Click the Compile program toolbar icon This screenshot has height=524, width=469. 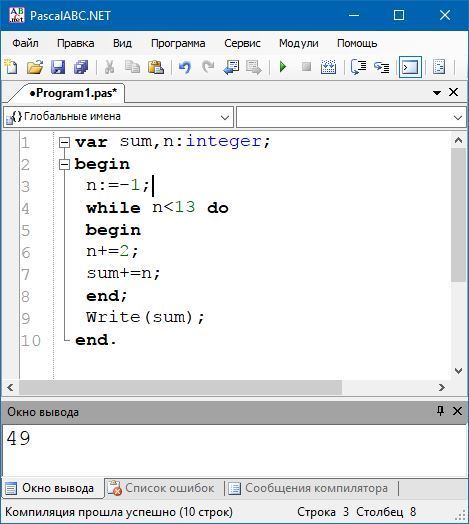pyautogui.click(x=328, y=67)
